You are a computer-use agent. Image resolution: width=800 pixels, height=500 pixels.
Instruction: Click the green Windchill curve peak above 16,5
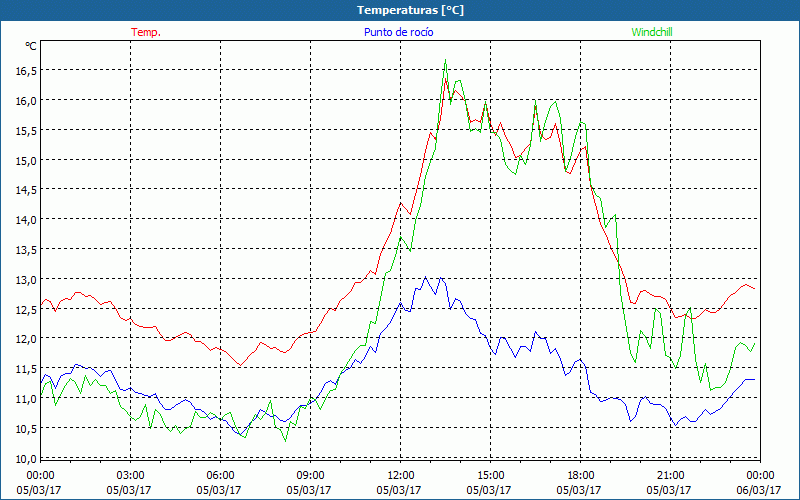(x=445, y=60)
